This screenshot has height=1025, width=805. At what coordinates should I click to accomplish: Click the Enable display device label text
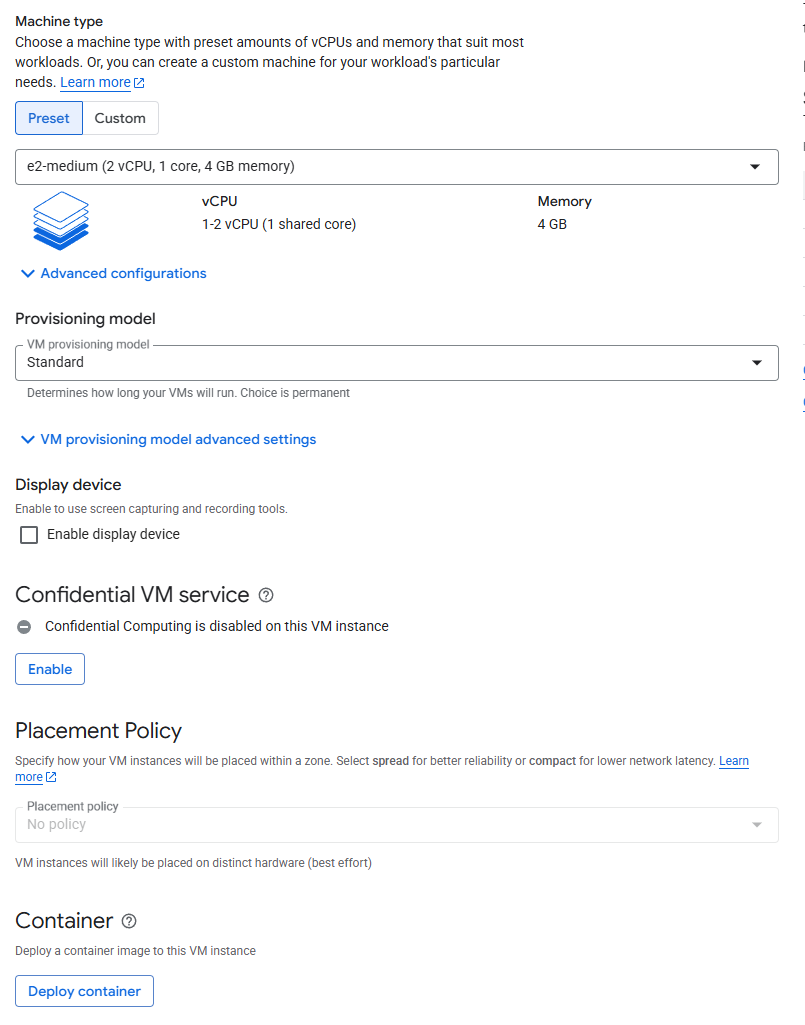tap(113, 535)
